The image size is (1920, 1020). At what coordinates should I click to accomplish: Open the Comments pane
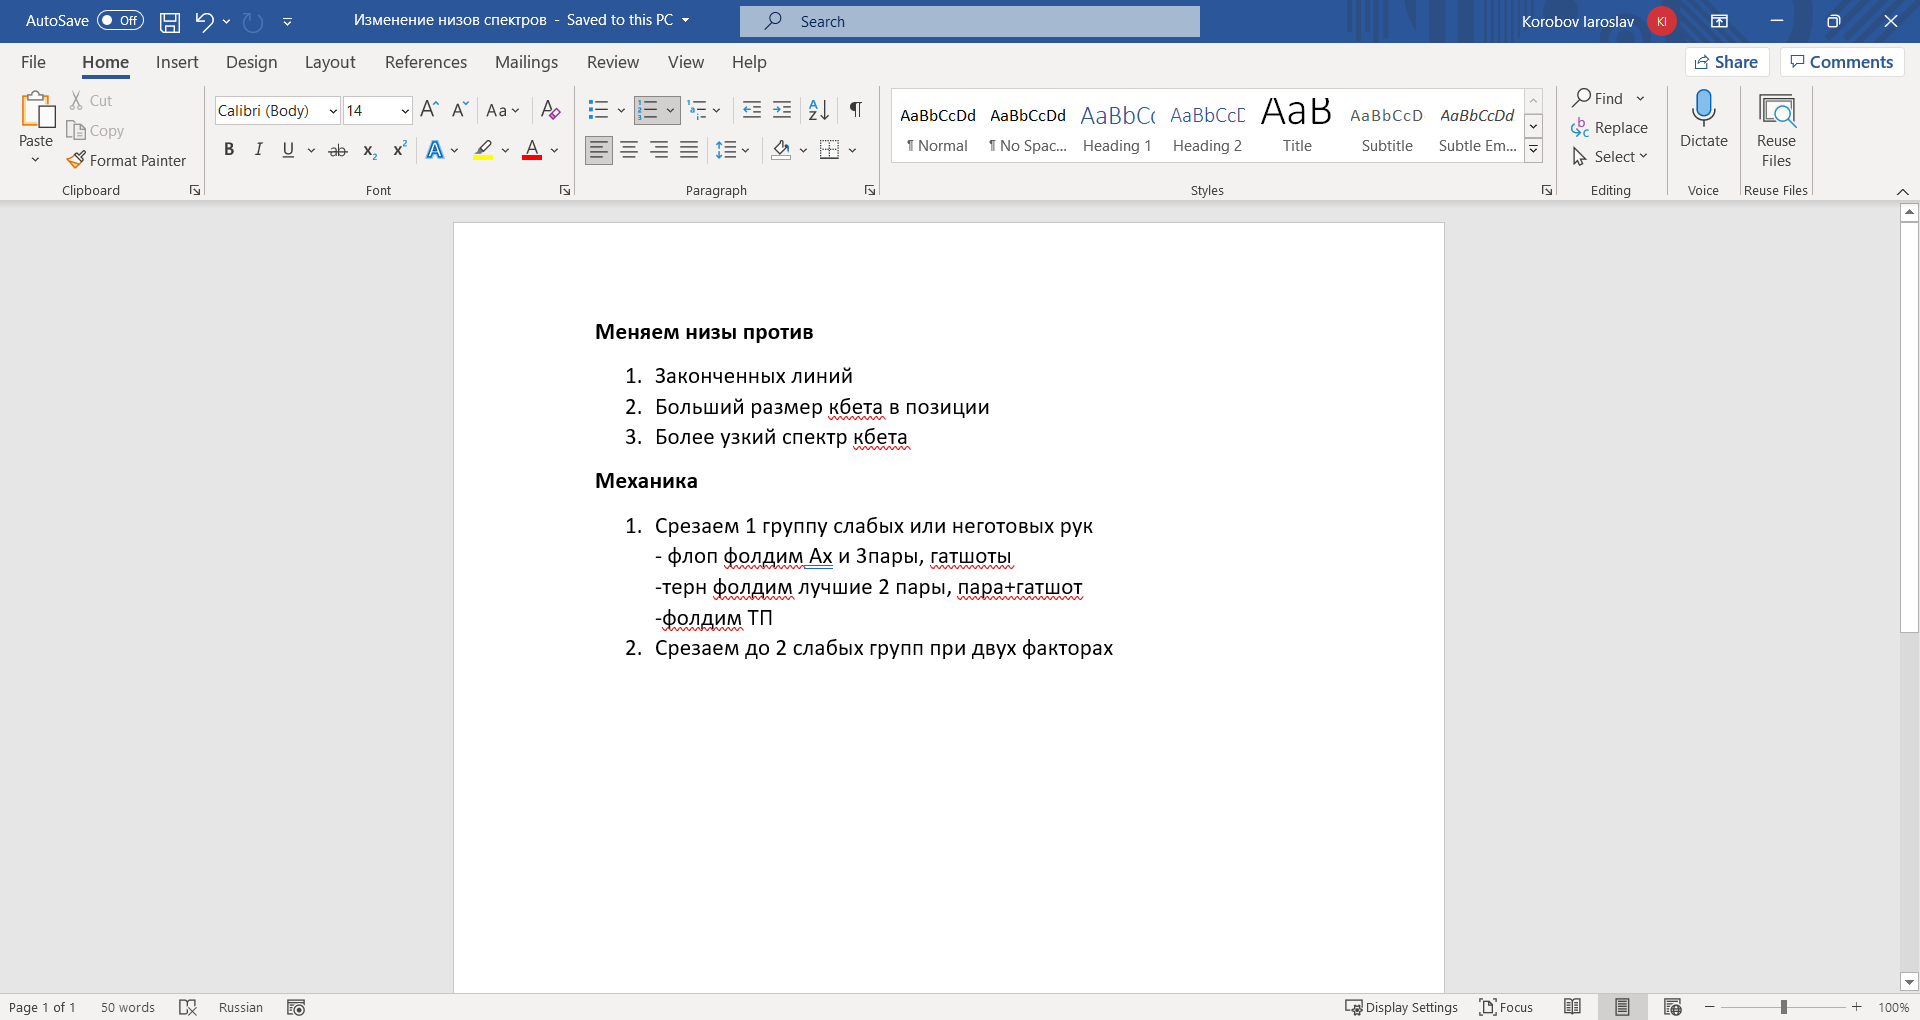coord(1842,62)
